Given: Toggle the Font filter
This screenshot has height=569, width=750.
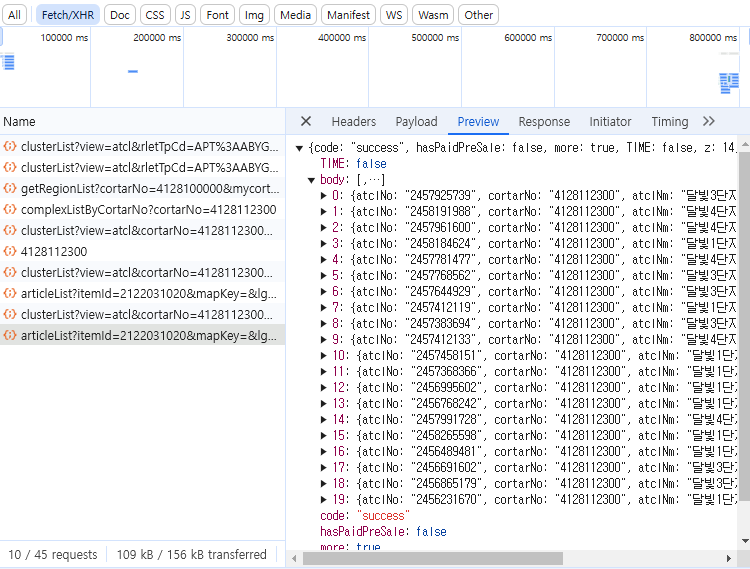Looking at the screenshot, I should (x=218, y=15).
